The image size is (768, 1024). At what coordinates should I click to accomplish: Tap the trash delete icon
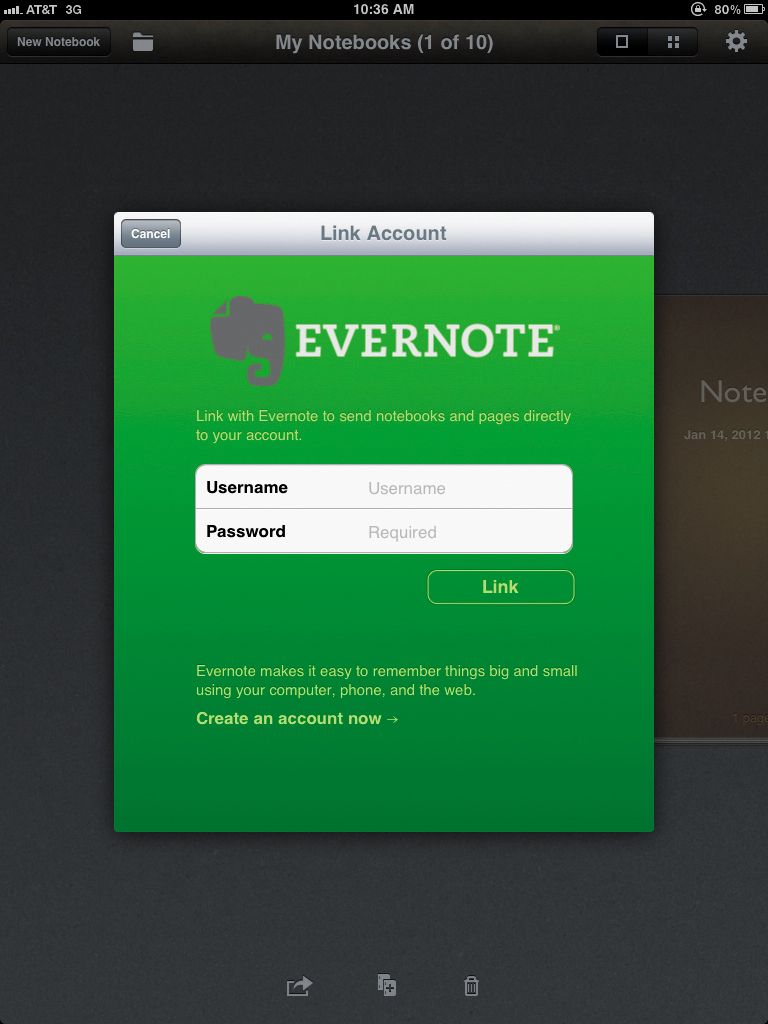471,985
